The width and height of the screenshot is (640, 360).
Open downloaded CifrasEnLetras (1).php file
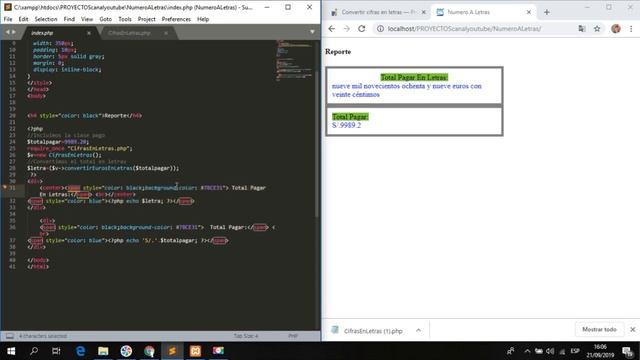pos(373,331)
